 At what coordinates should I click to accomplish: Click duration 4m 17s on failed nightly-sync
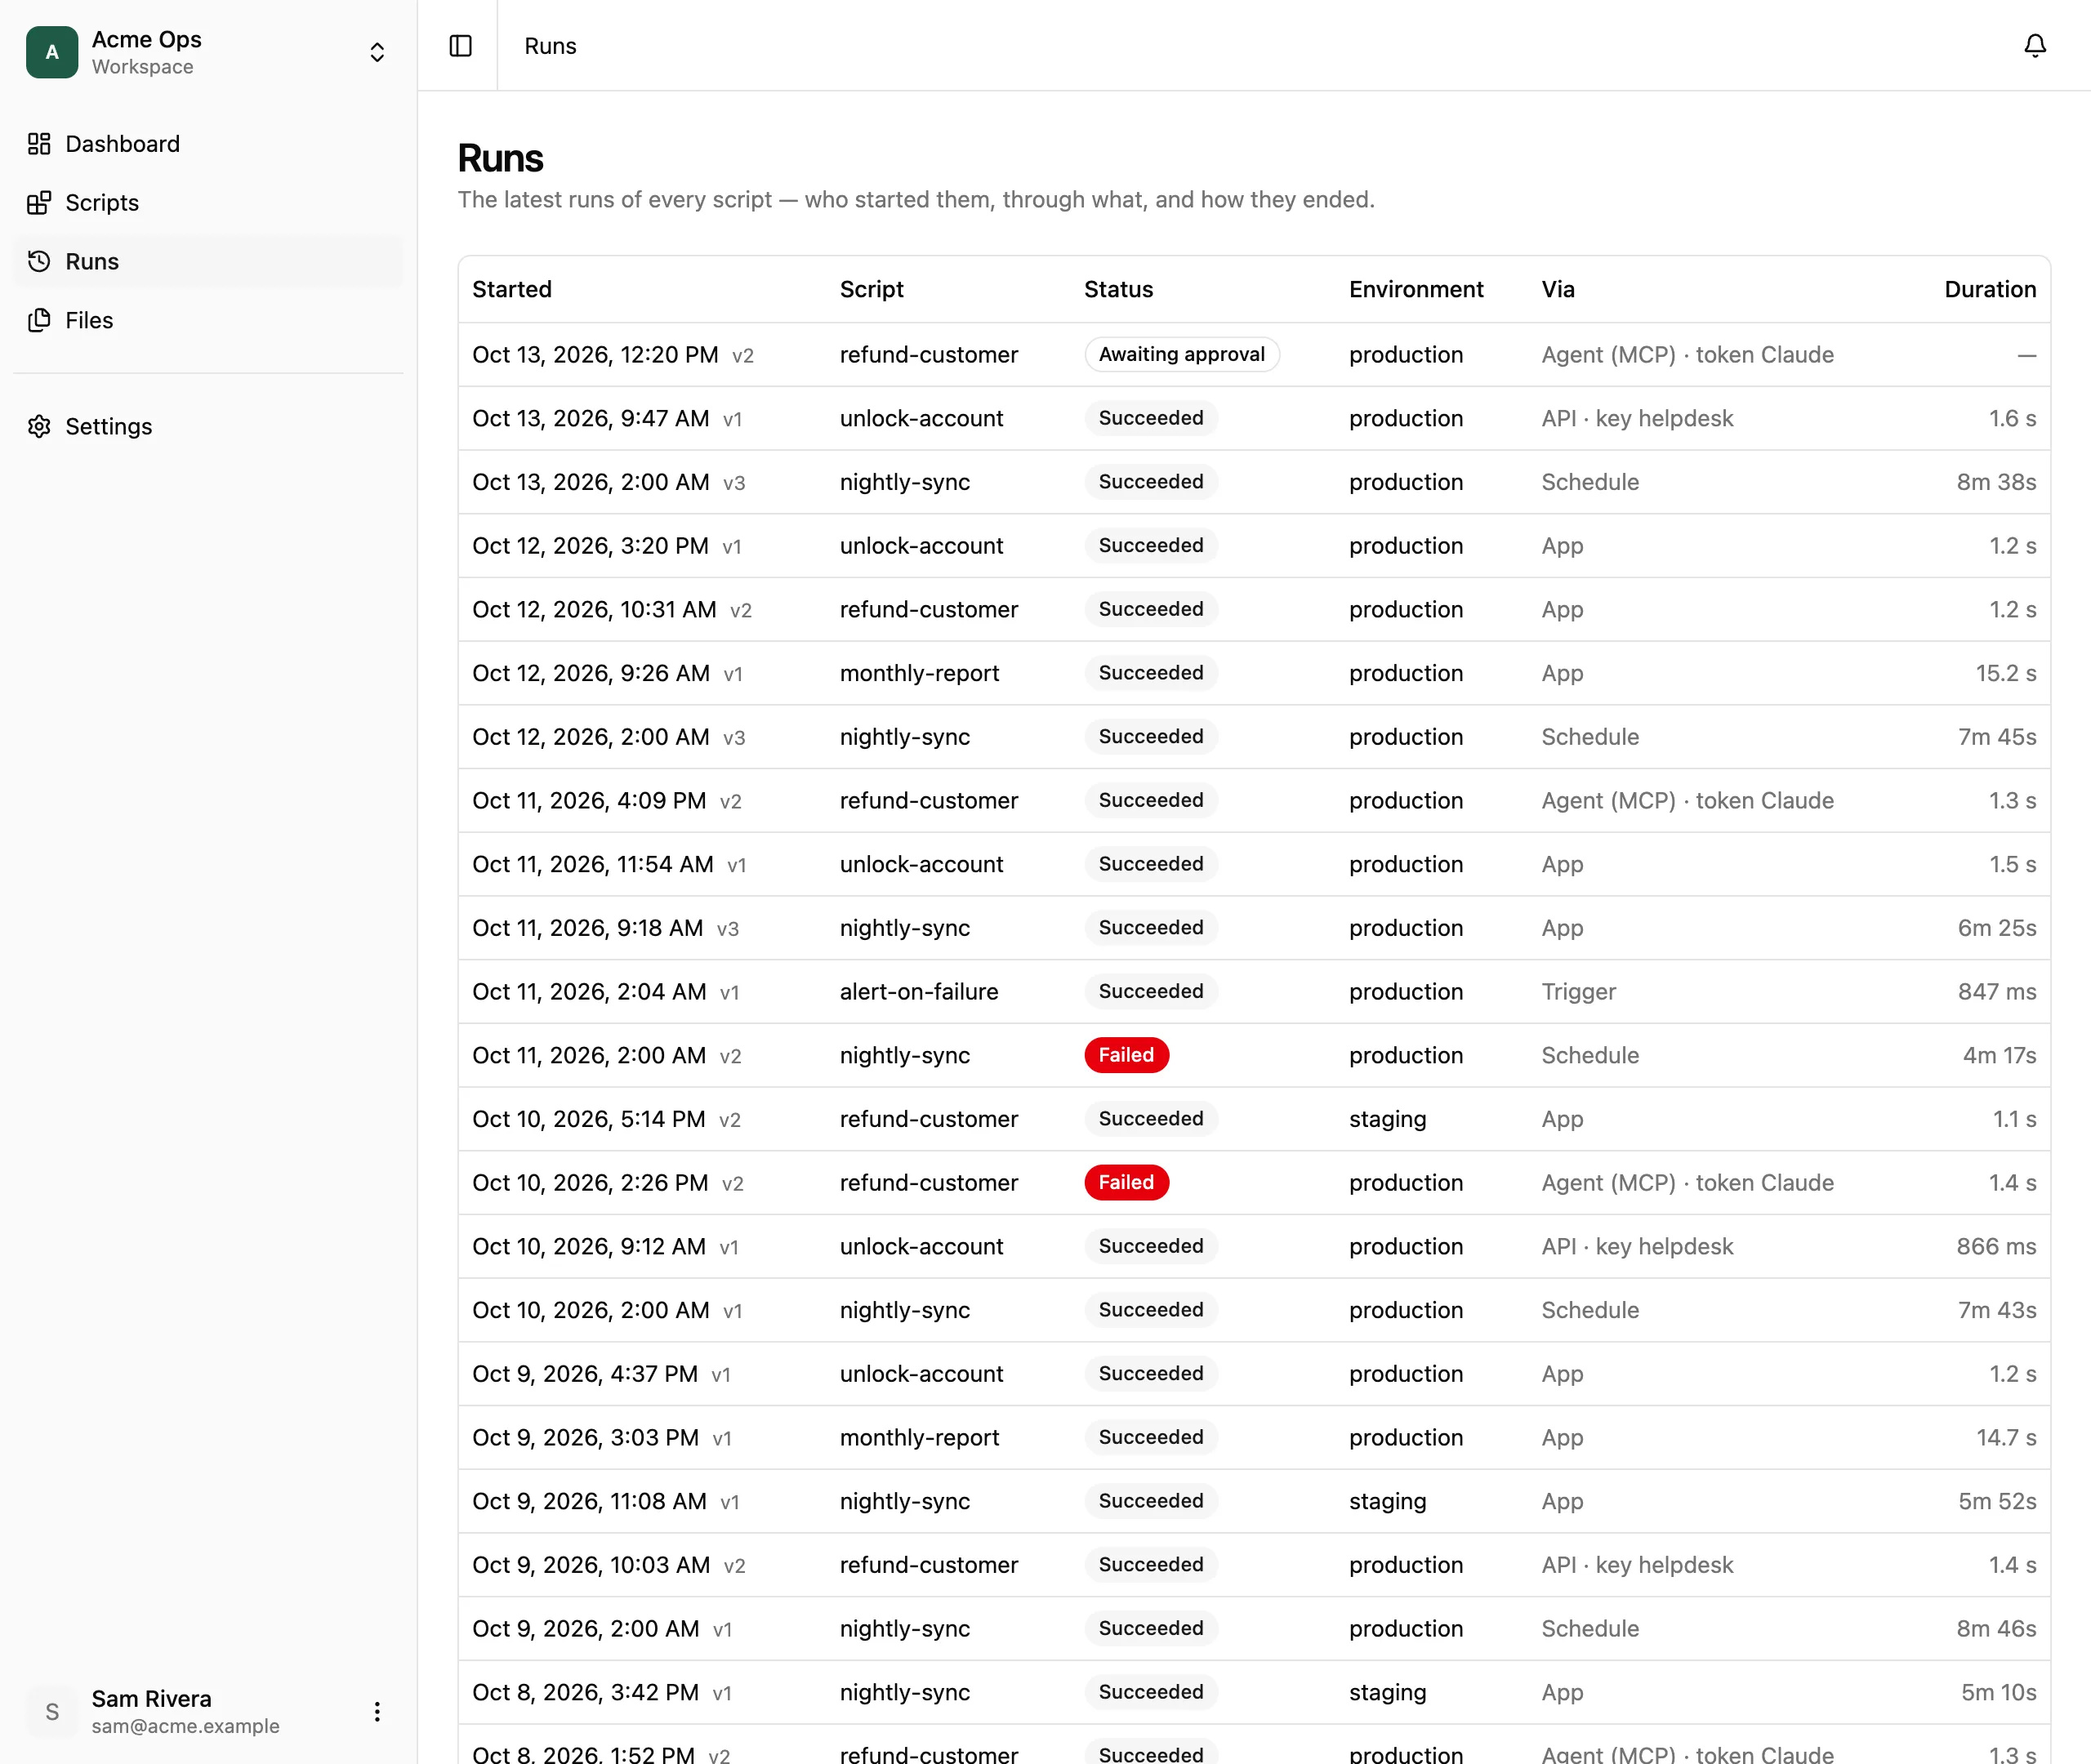pos(1999,1056)
